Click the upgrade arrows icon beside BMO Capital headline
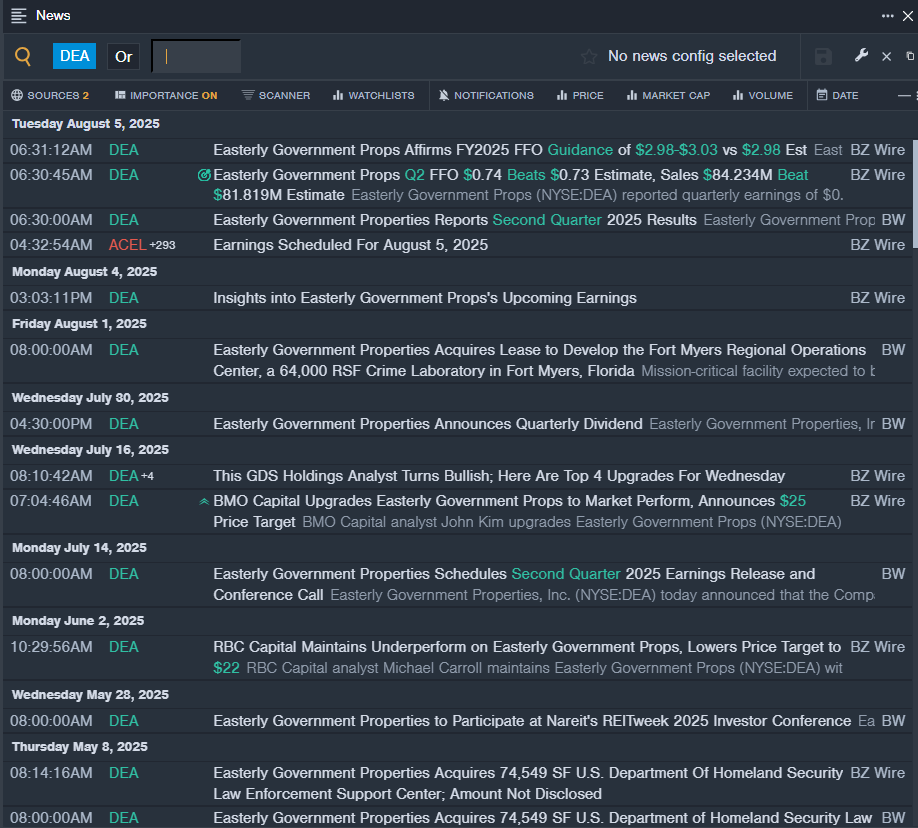The image size is (918, 828). tap(204, 501)
